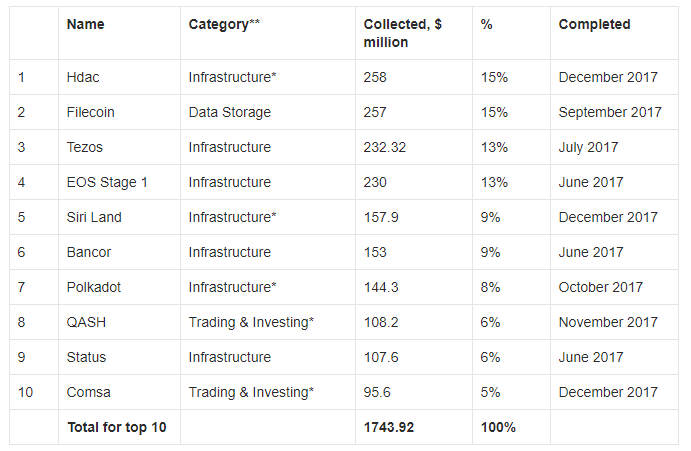Select the Polkadot name cell

point(94,287)
